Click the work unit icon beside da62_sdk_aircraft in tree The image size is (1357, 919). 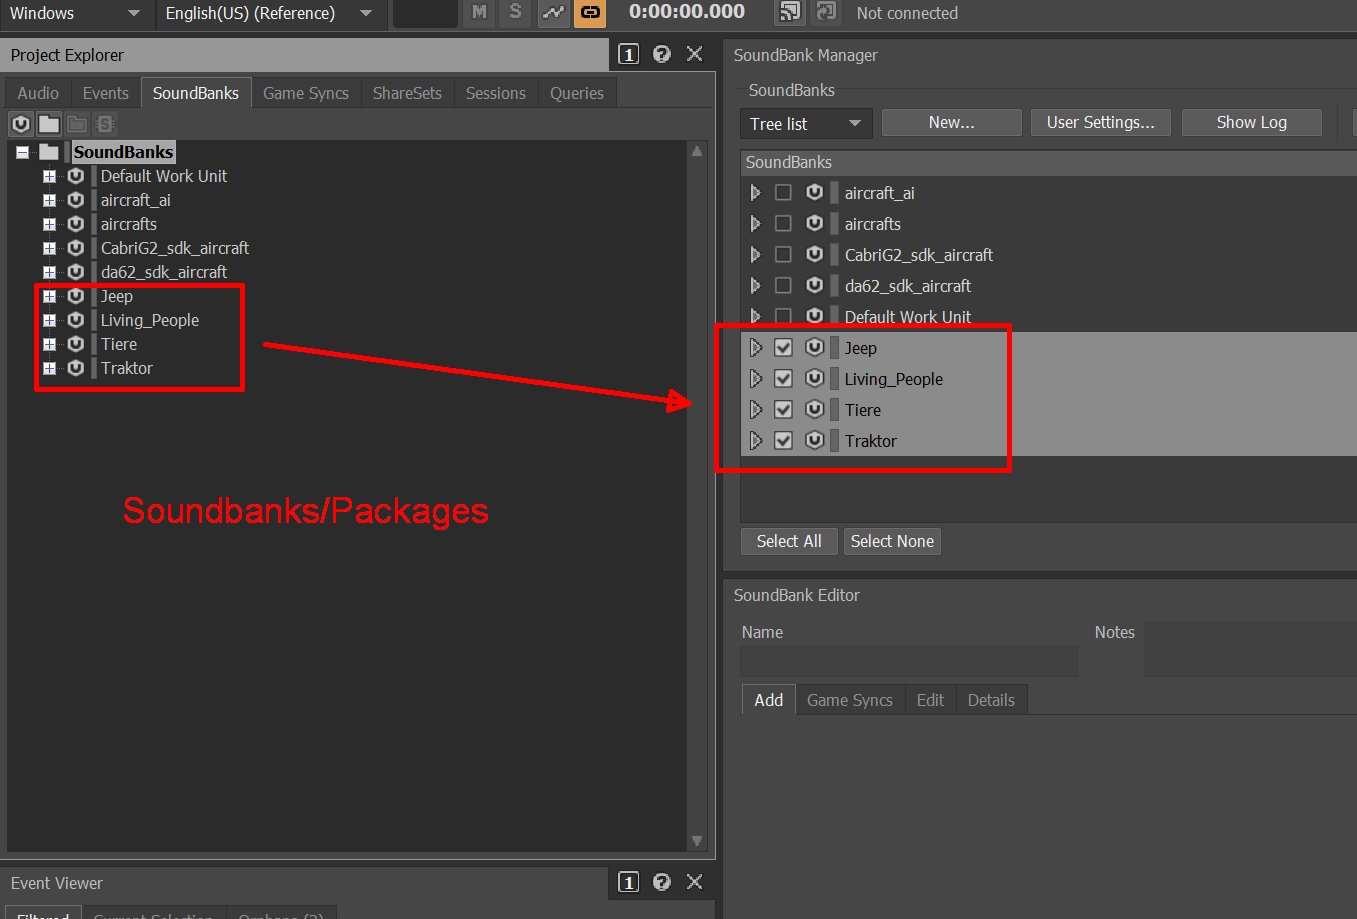pyautogui.click(x=75, y=272)
